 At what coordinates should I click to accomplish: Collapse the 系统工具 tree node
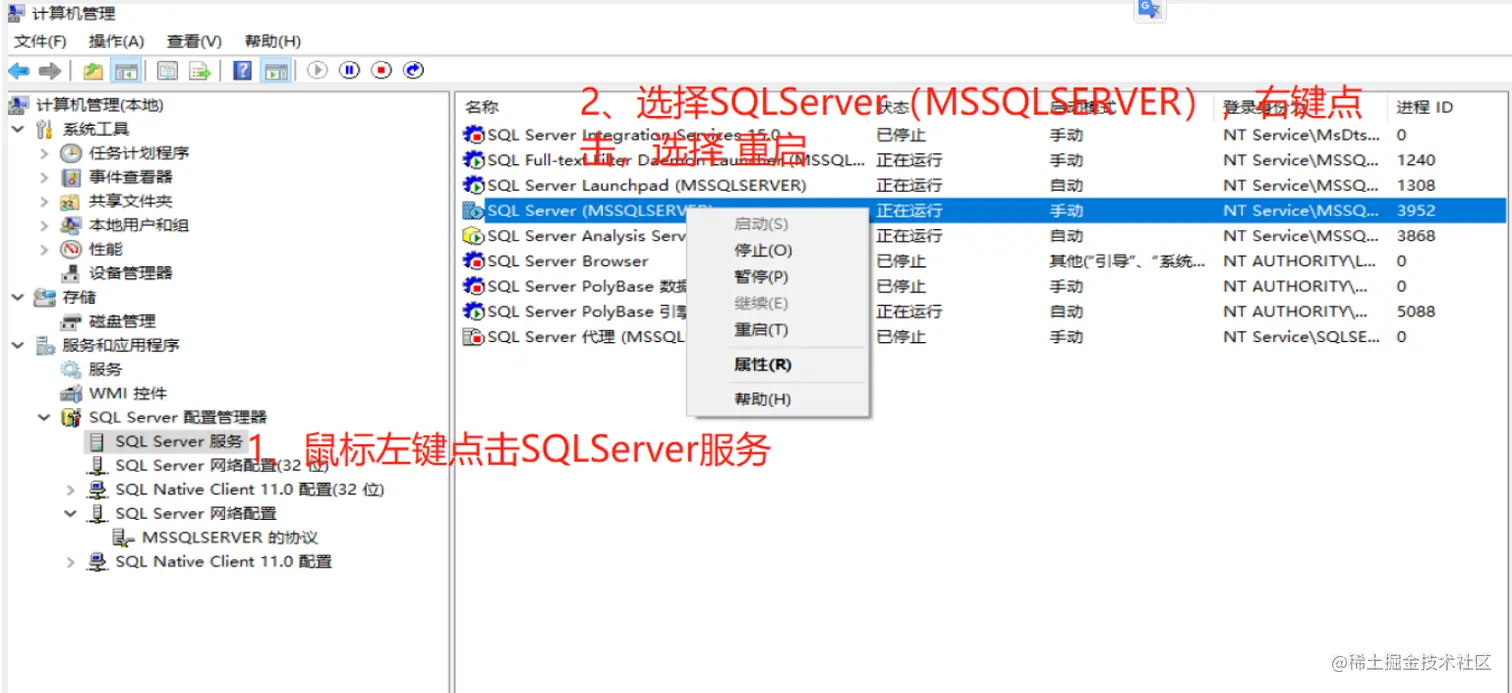[x=18, y=129]
